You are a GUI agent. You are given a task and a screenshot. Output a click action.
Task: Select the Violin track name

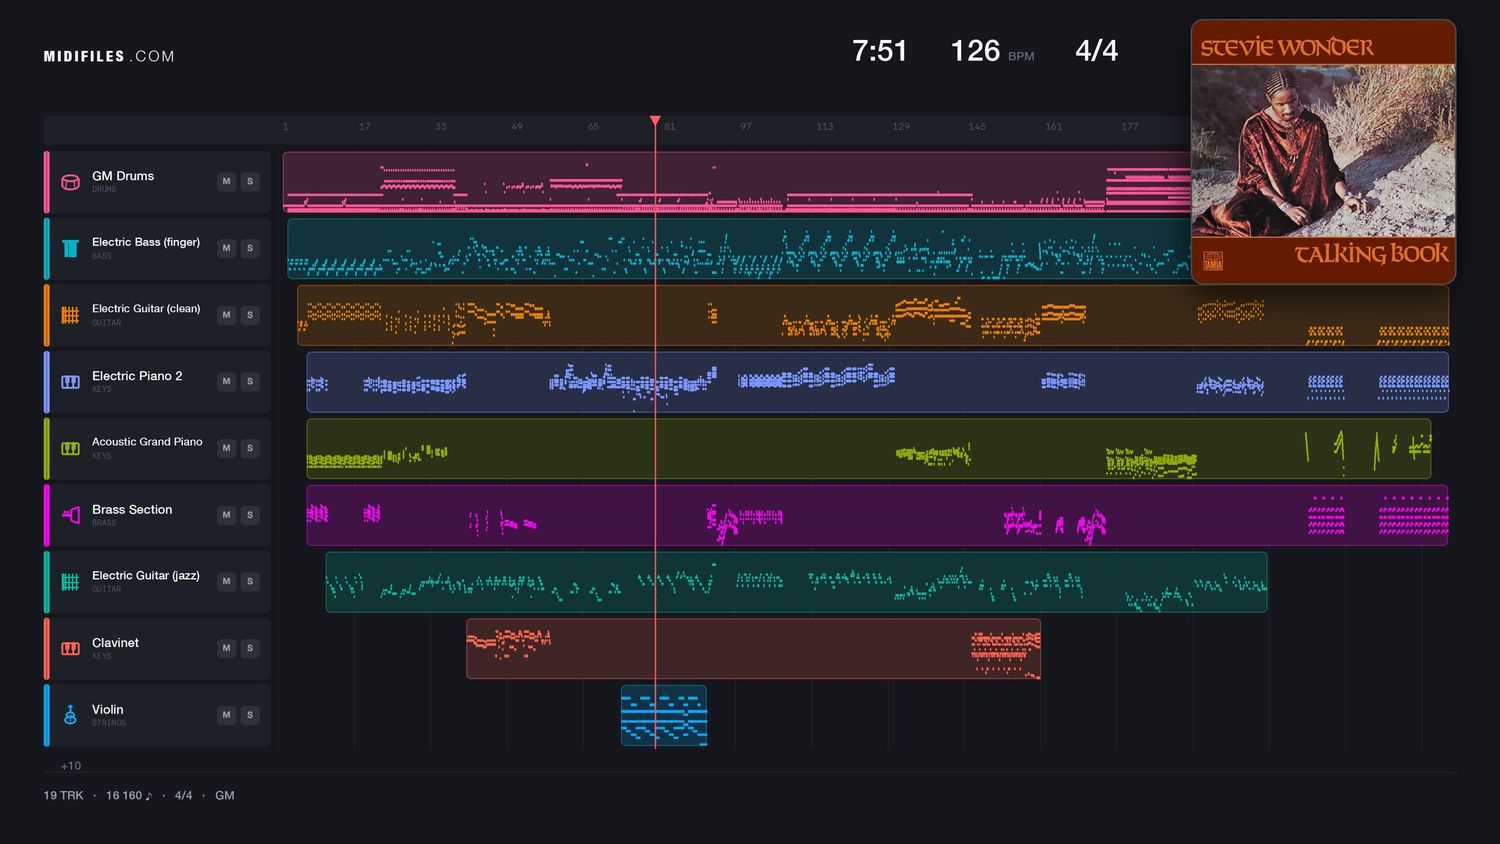click(x=107, y=710)
